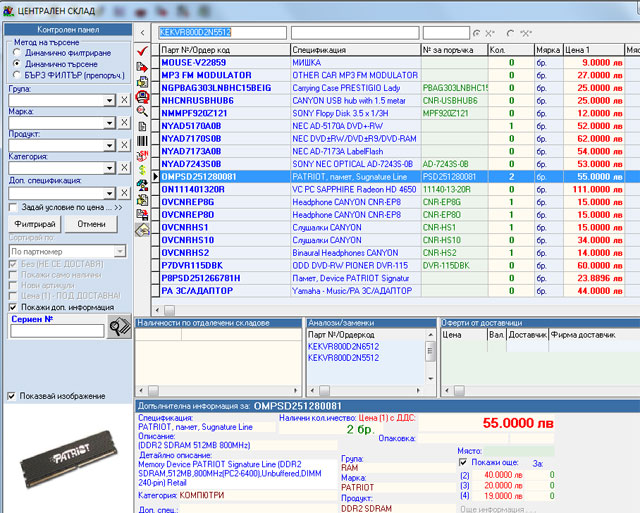Viewport: 640px width, 513px height.
Task: Open the Категория dropdown
Action: point(109,168)
